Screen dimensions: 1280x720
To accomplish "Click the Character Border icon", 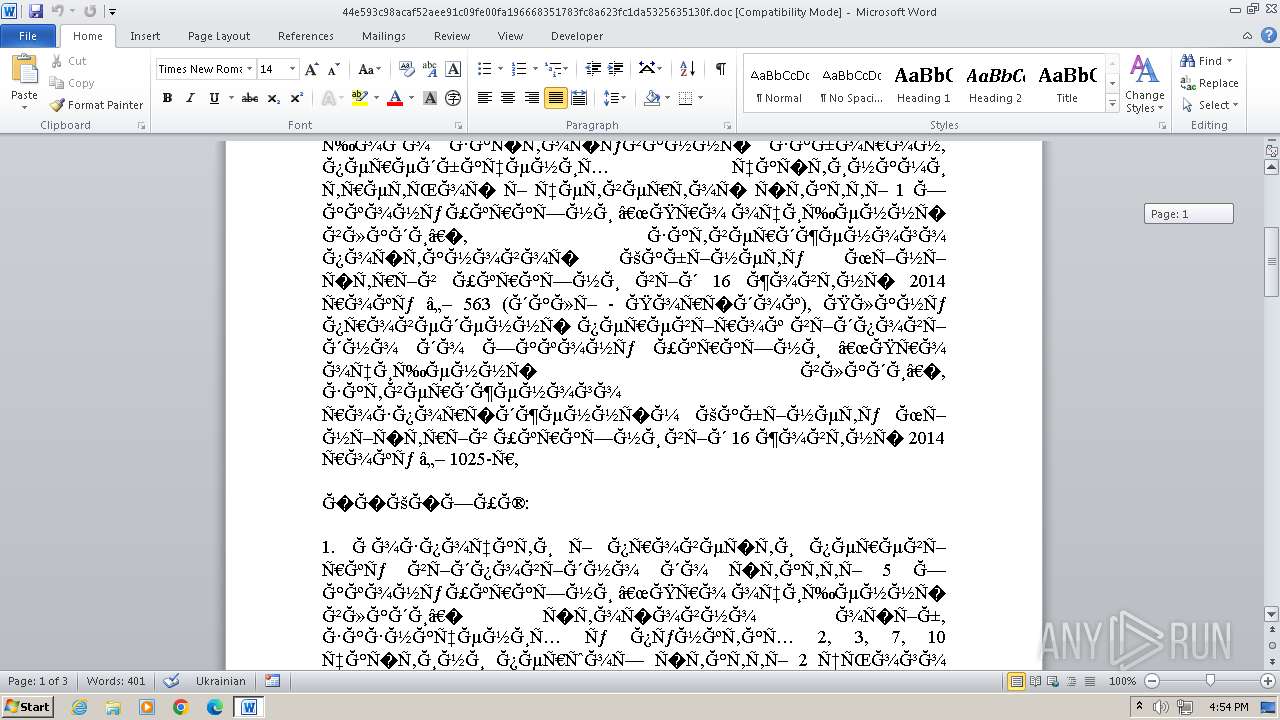I will [x=453, y=69].
